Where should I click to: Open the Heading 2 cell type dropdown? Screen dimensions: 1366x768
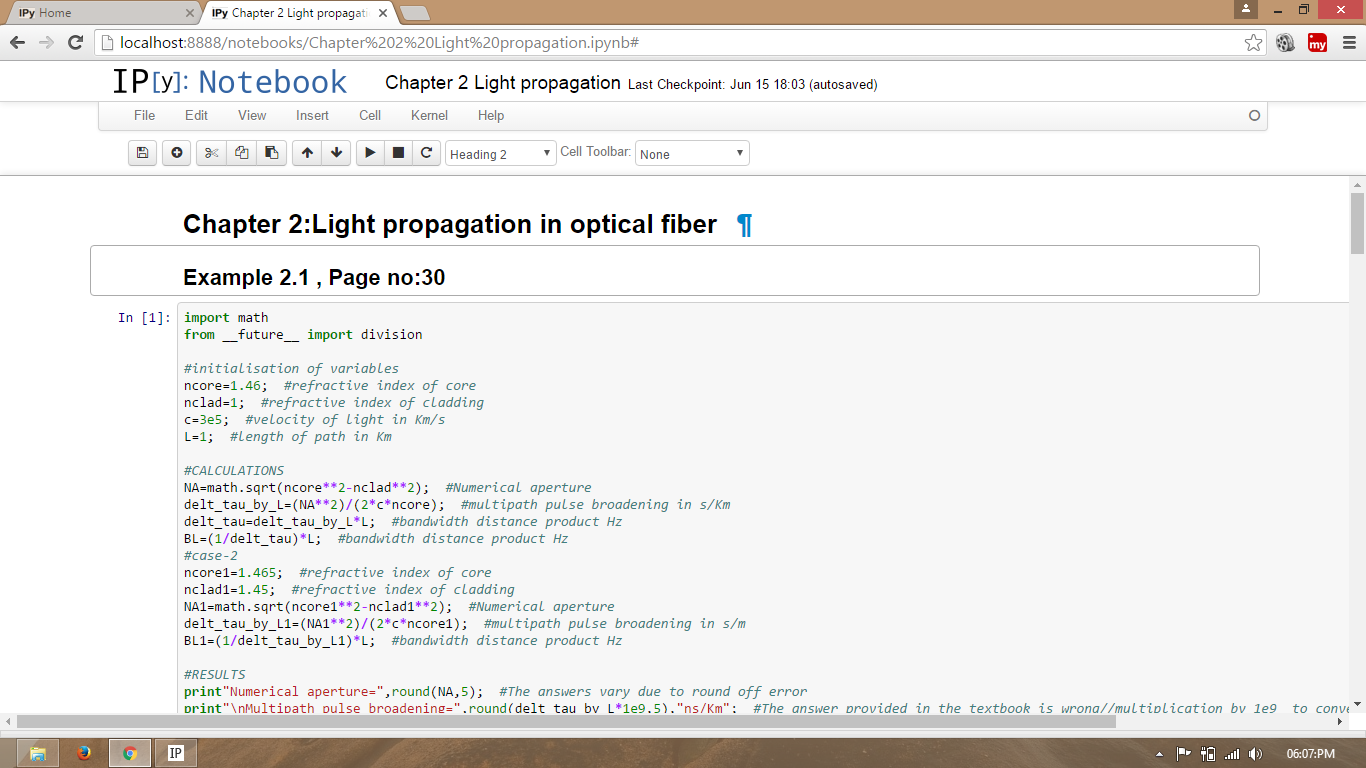tap(500, 154)
